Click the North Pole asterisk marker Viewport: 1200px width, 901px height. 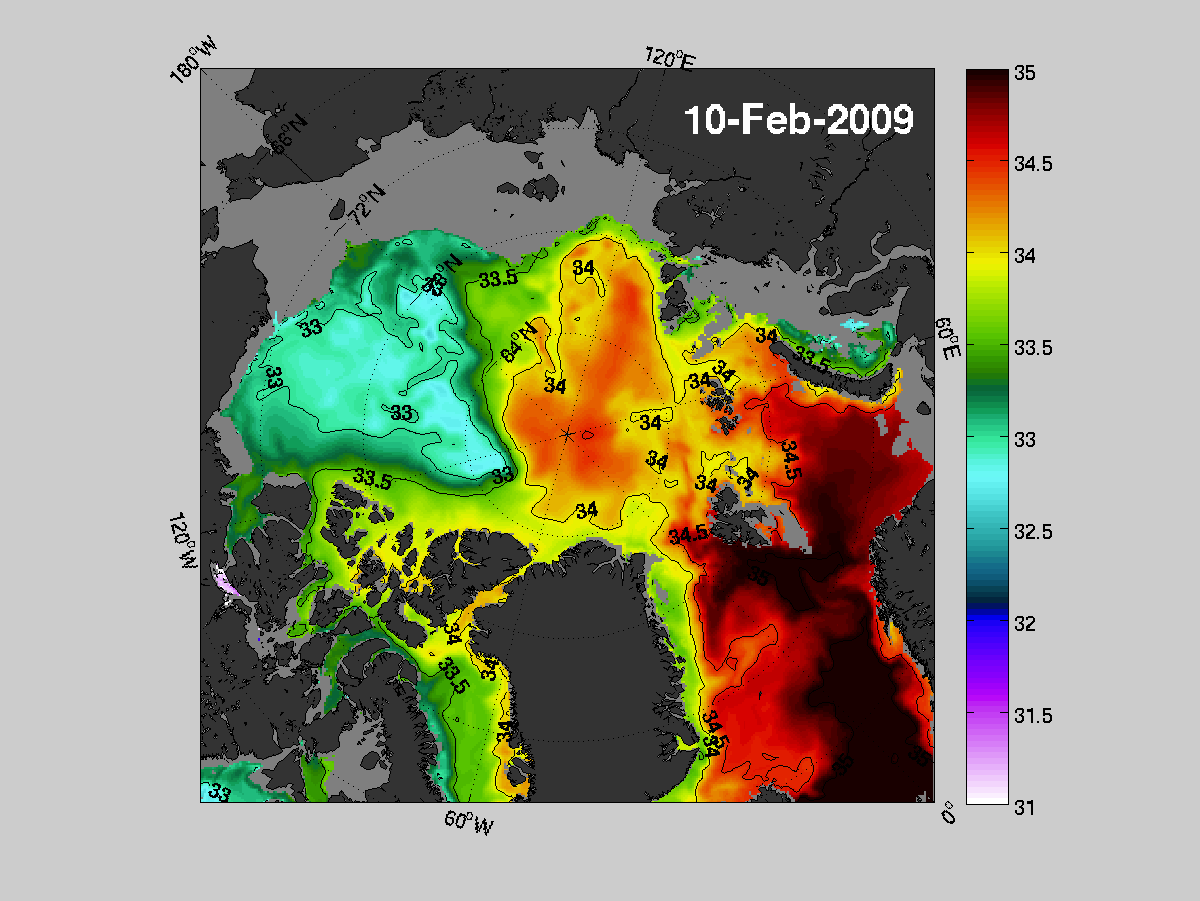[567, 435]
